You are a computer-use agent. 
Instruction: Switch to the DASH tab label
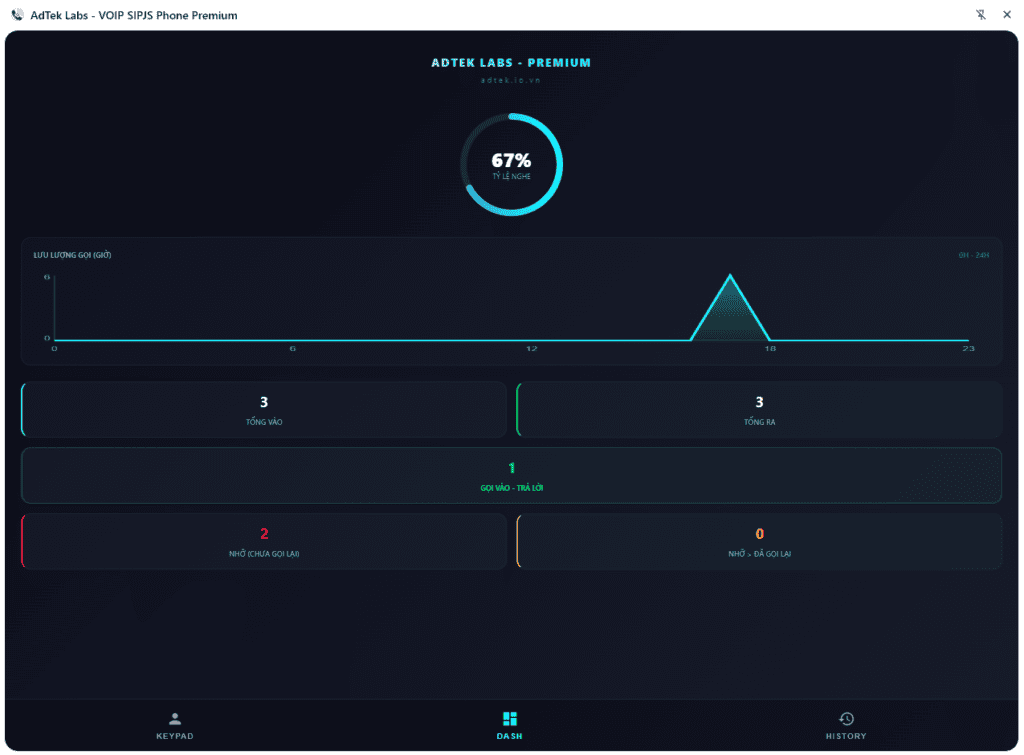pyautogui.click(x=509, y=736)
